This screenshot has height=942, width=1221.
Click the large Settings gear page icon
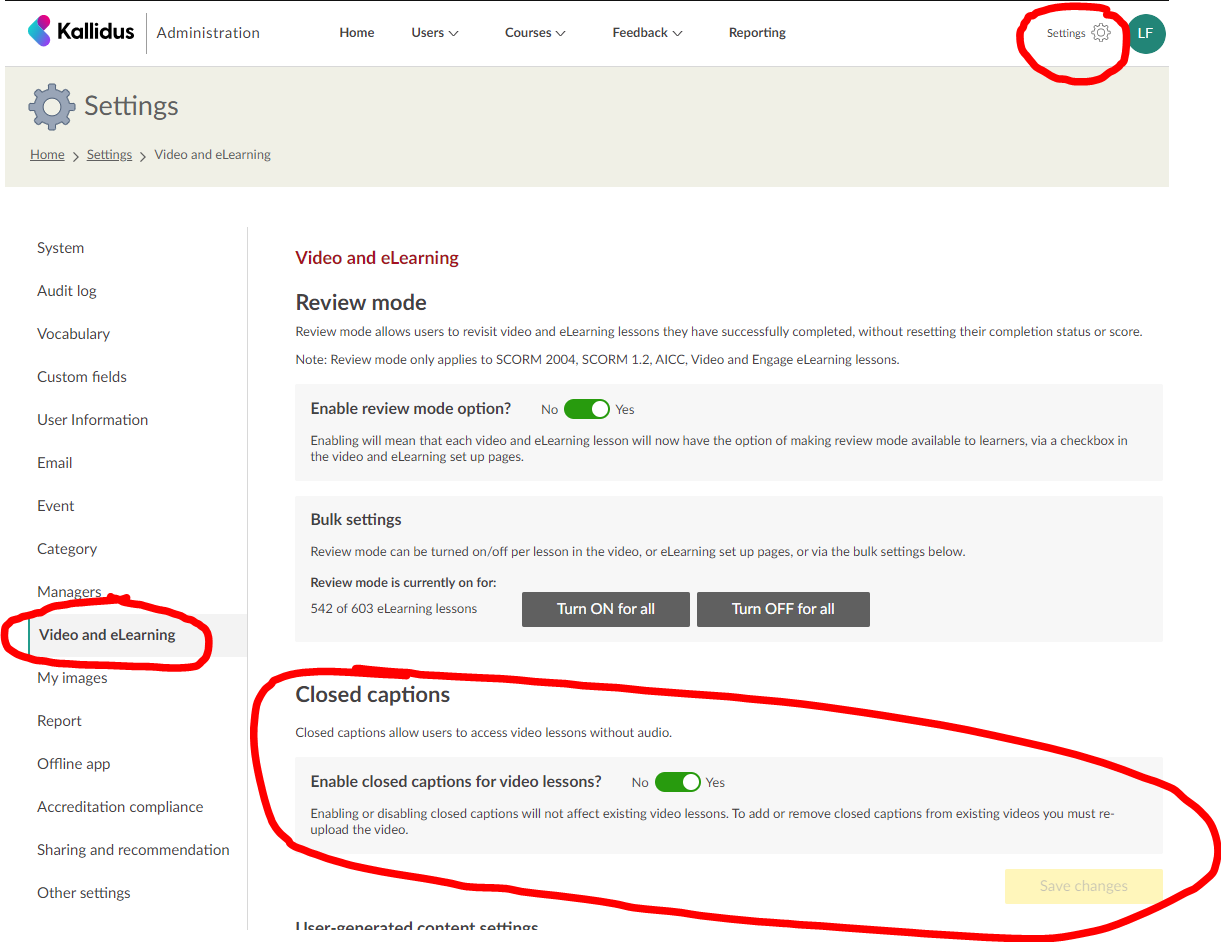(x=51, y=106)
